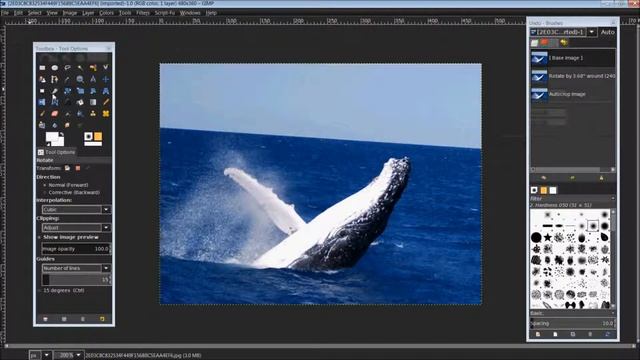Select the Bucket Fill tool
Viewport: 640px width, 360px height.
click(80, 102)
